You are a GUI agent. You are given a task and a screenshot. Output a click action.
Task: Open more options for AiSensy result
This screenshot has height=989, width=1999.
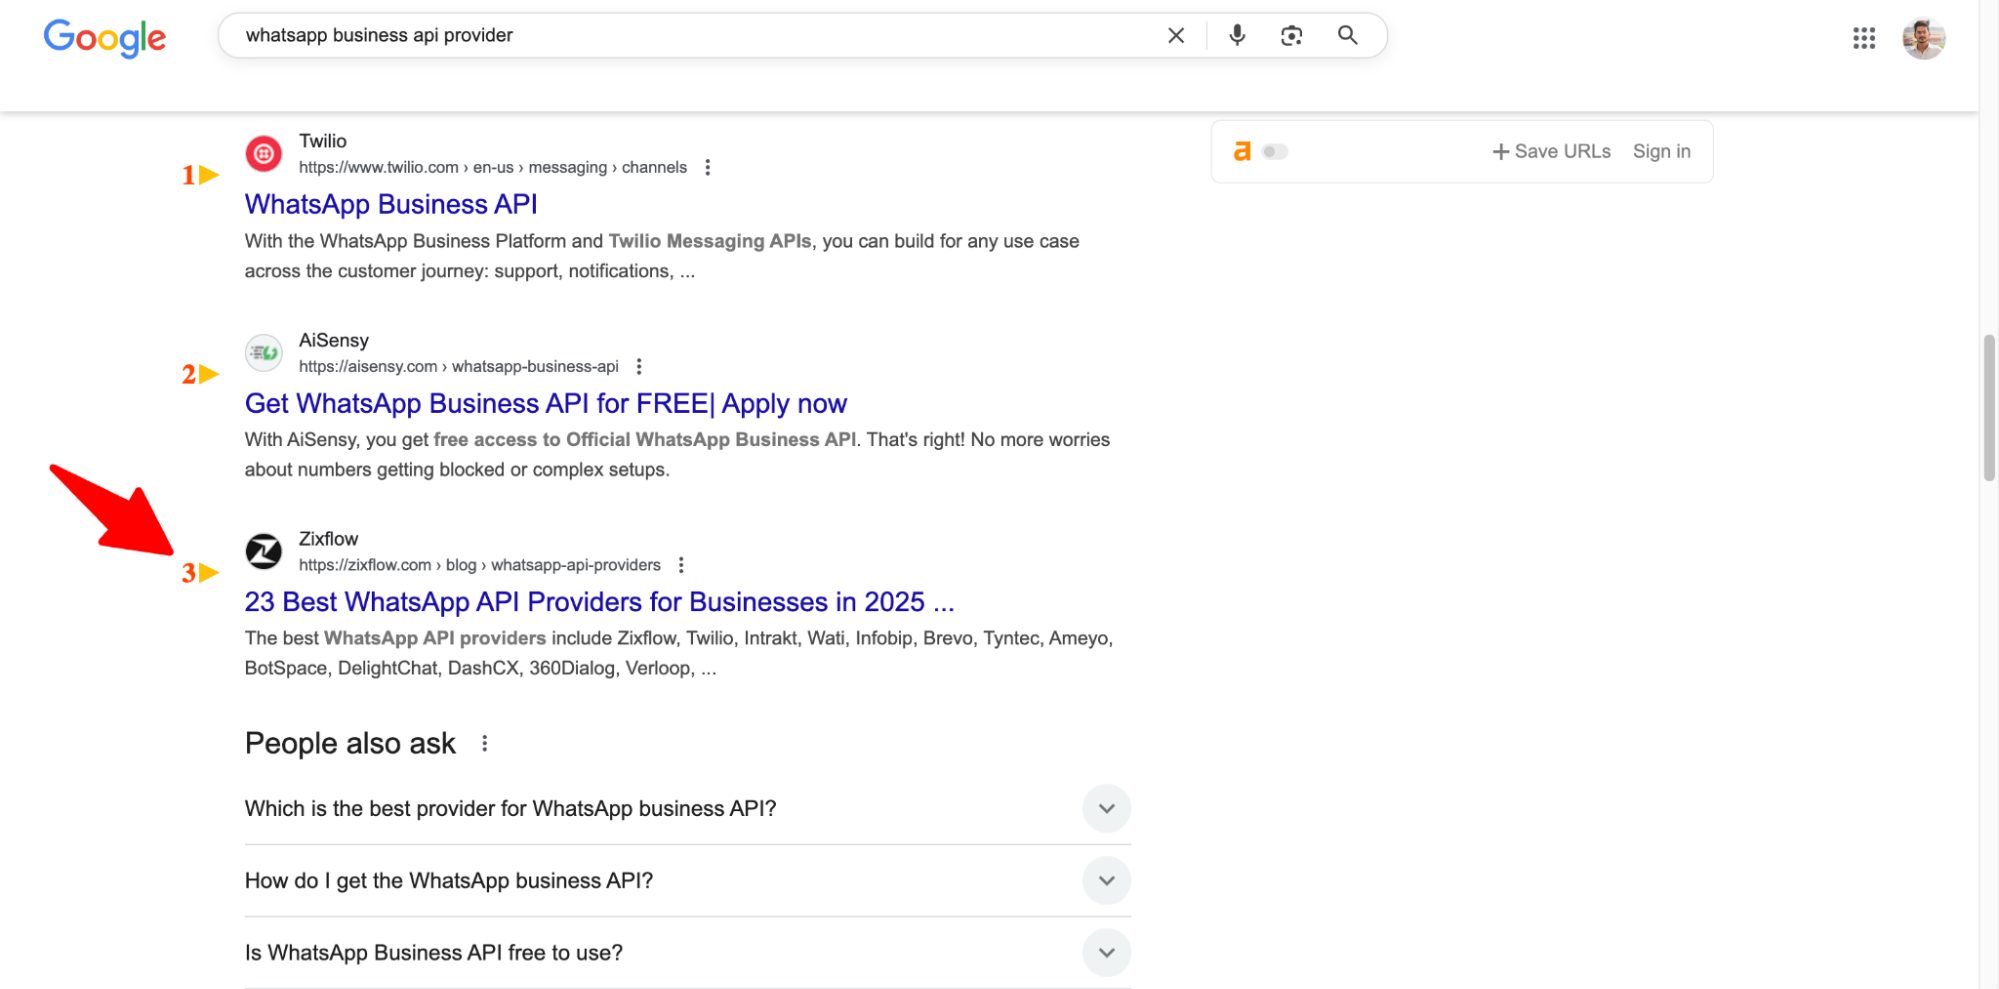click(x=639, y=366)
